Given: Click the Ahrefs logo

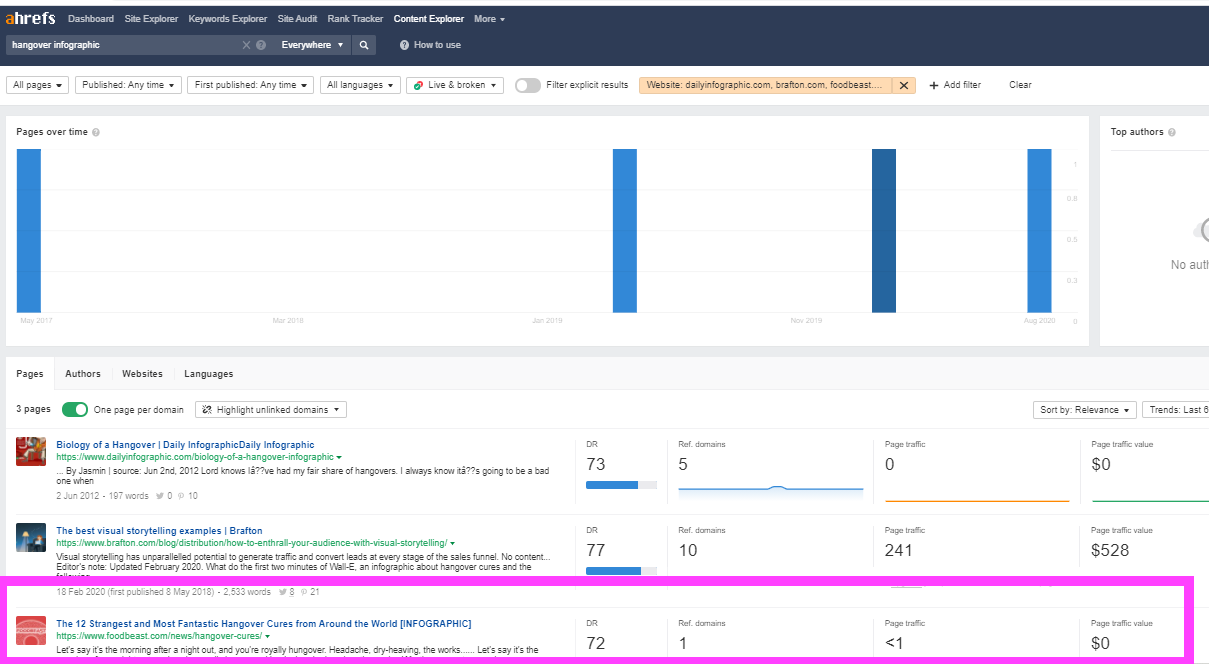Looking at the screenshot, I should [30, 18].
